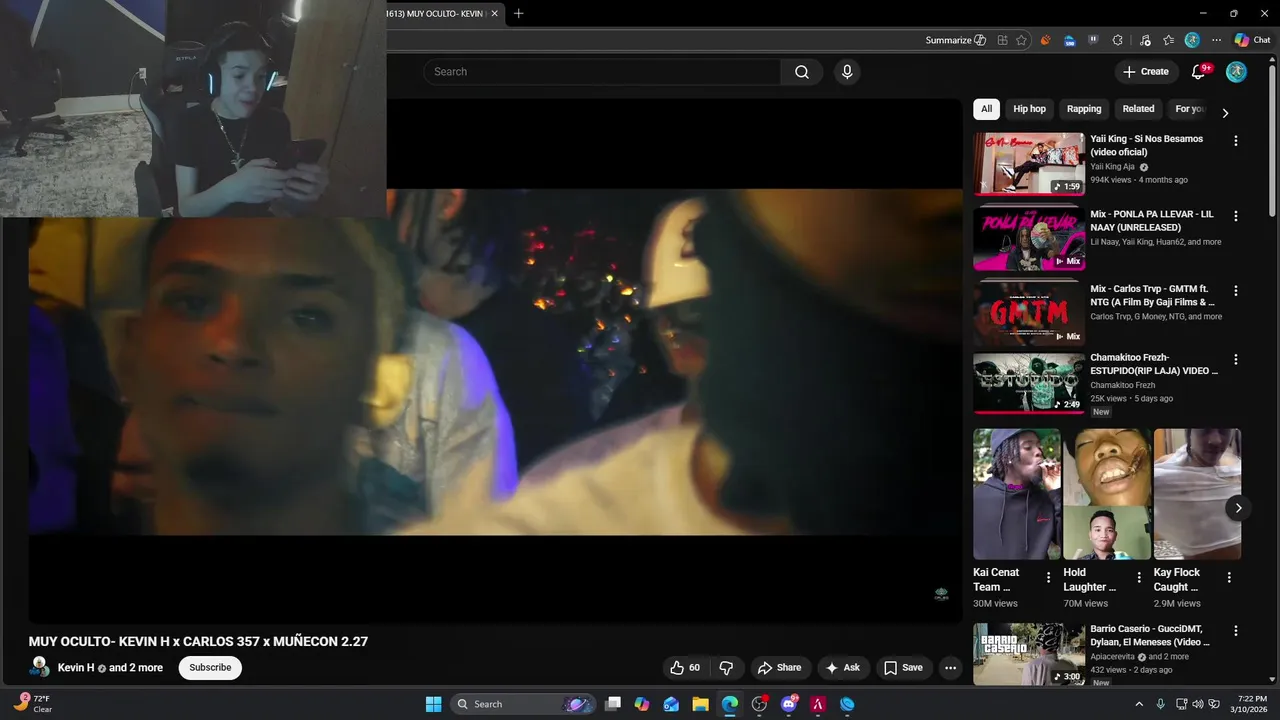Screen dimensions: 1280x720
Task: Show hidden system tray icons
Action: [x=1138, y=704]
